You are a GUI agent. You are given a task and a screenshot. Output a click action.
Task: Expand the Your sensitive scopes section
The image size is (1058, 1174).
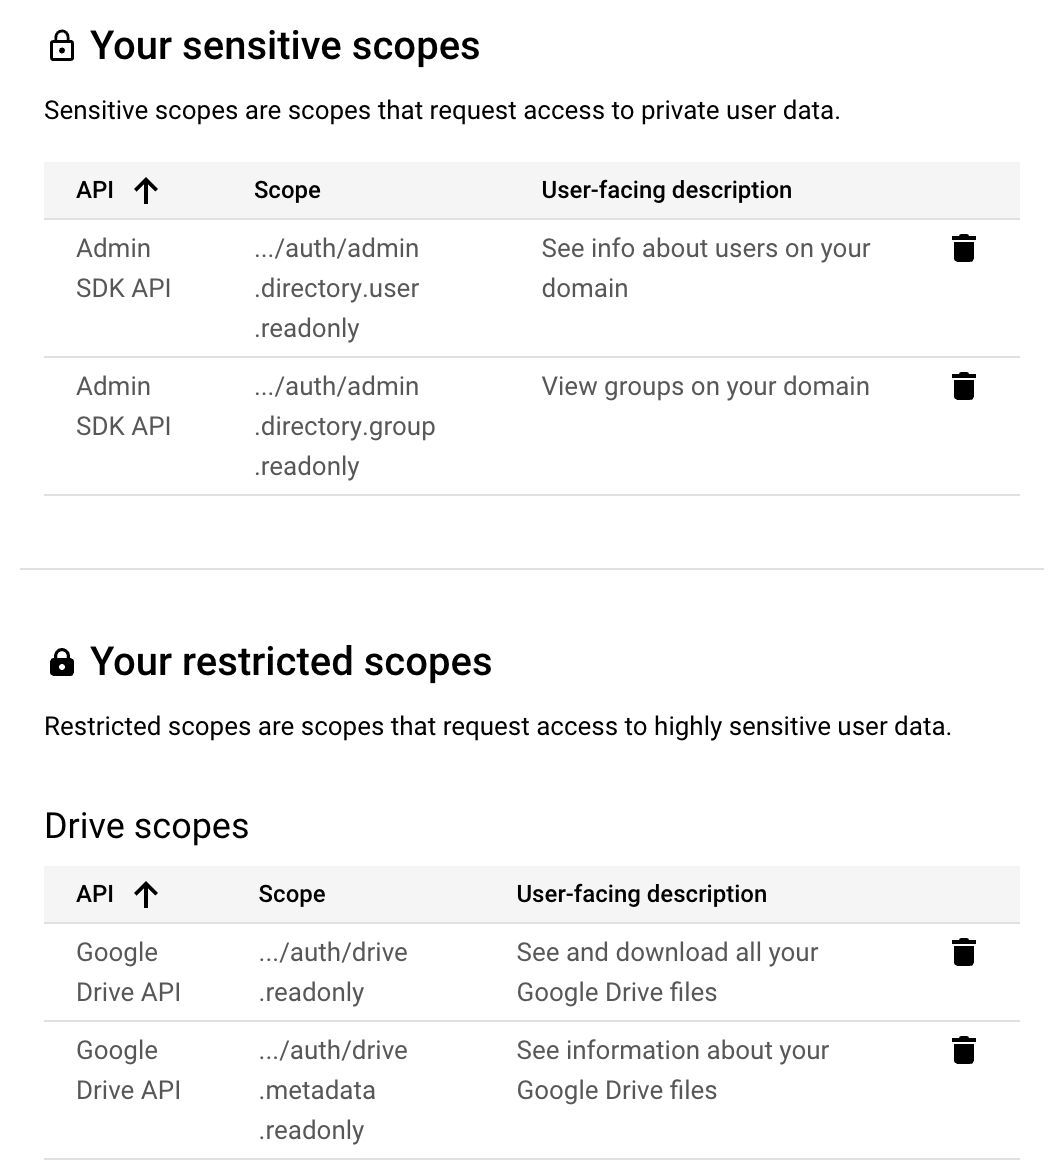click(284, 45)
